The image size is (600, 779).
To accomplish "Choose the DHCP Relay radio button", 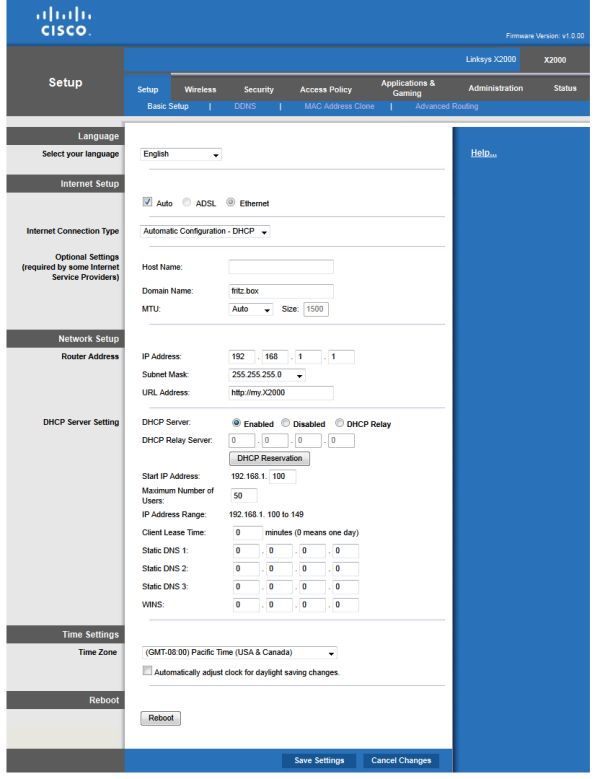I will pos(340,423).
